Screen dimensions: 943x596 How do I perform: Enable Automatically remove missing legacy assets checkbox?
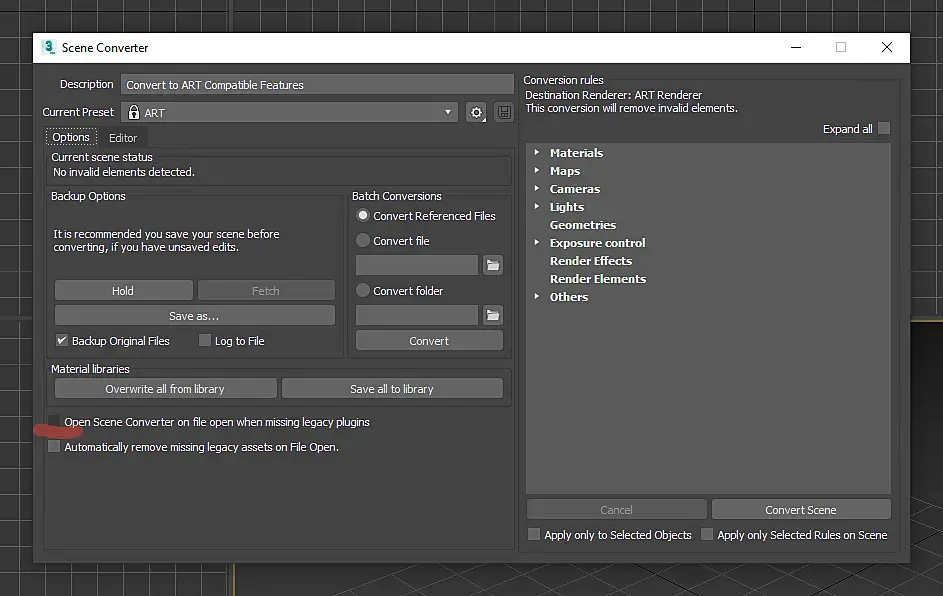[54, 446]
